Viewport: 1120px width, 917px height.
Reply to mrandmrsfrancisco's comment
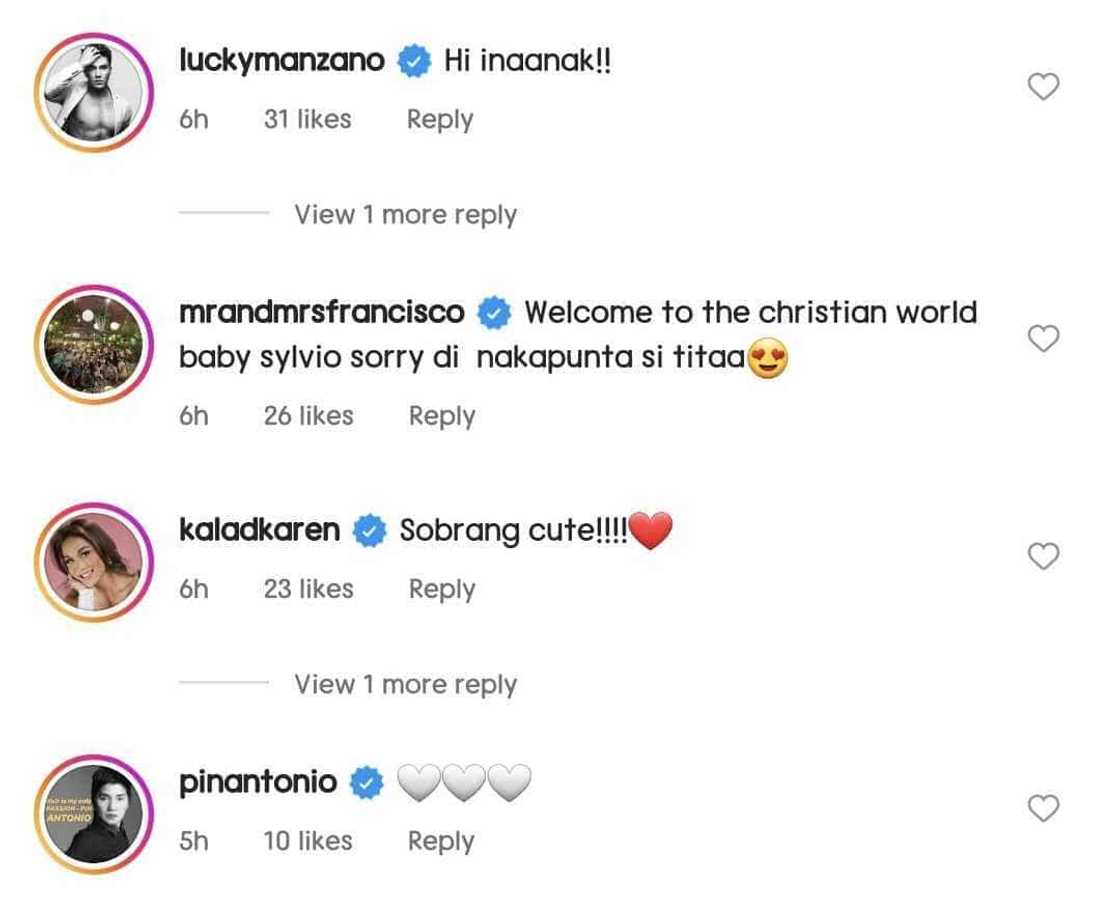[x=441, y=416]
